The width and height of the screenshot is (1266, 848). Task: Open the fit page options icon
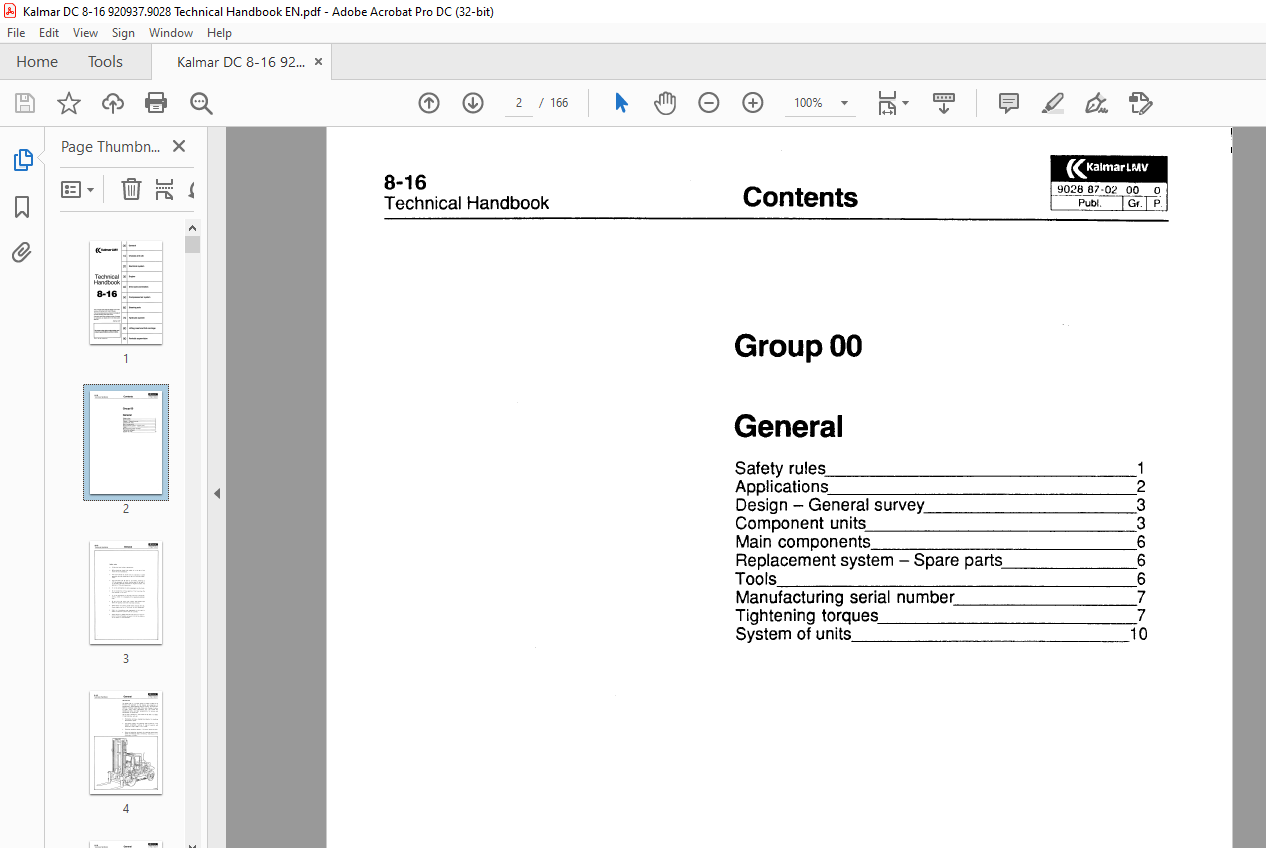(x=892, y=103)
